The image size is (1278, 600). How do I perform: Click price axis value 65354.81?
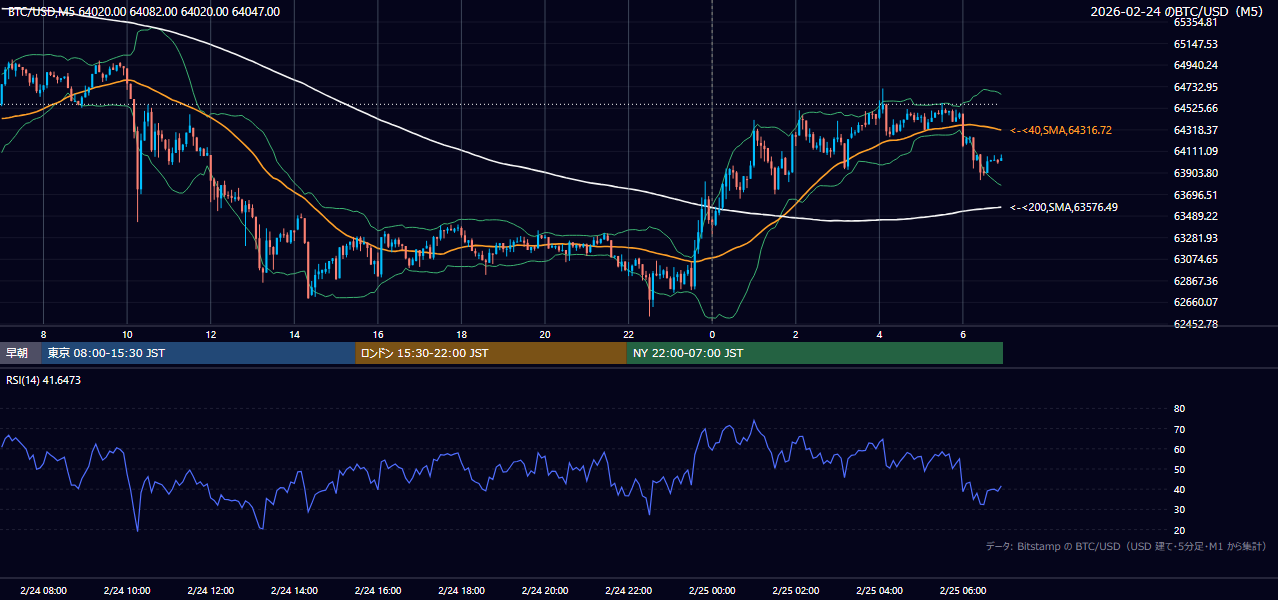[x=1195, y=22]
